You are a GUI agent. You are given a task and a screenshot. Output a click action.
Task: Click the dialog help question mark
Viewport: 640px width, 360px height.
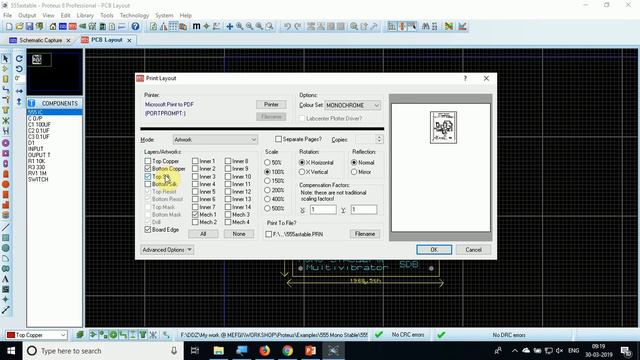tap(465, 78)
